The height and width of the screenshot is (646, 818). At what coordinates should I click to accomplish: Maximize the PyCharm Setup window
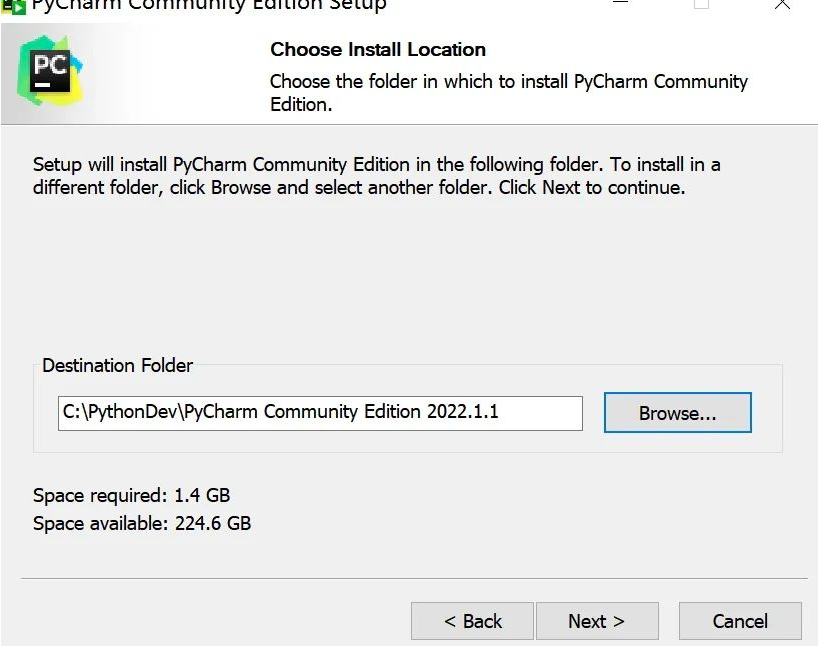coord(701,4)
